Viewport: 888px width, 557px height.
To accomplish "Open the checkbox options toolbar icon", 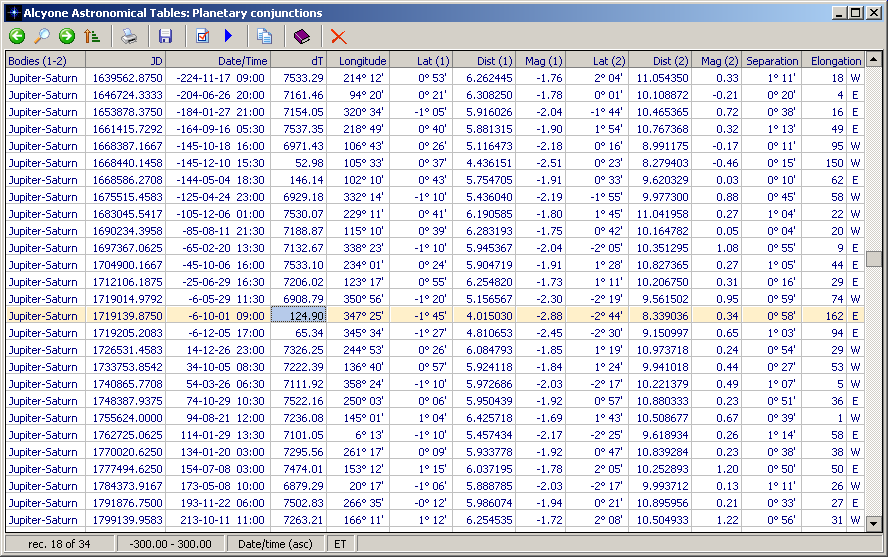I will pyautogui.click(x=203, y=37).
